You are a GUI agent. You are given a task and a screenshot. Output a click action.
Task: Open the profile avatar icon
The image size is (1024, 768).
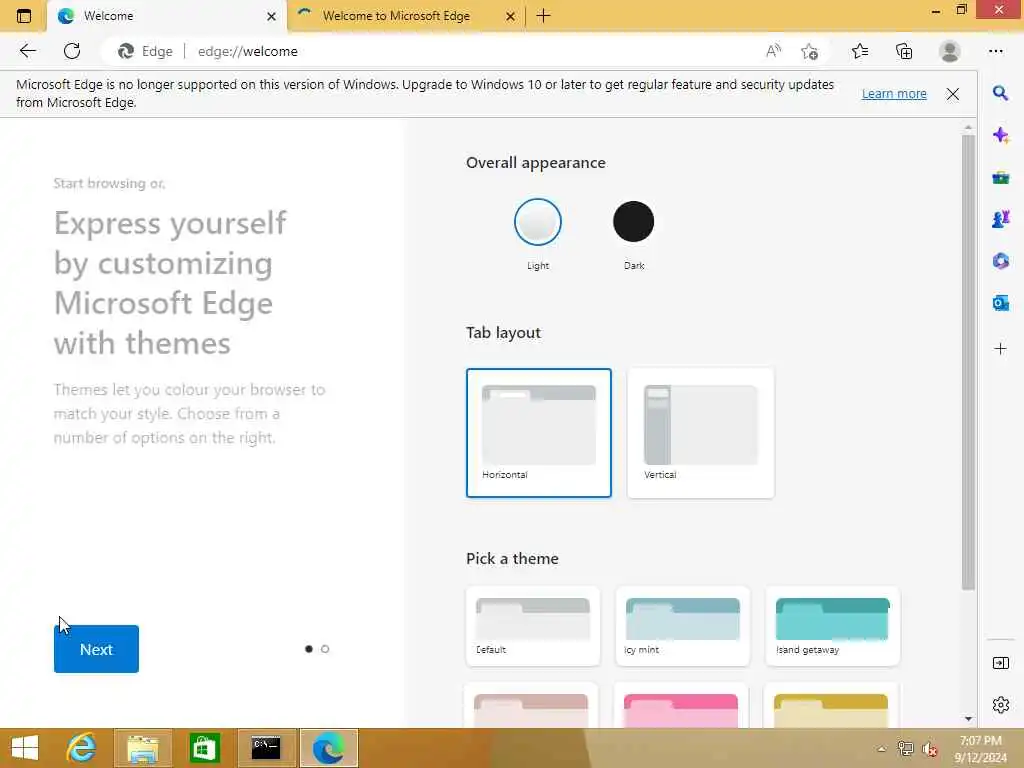pos(950,51)
